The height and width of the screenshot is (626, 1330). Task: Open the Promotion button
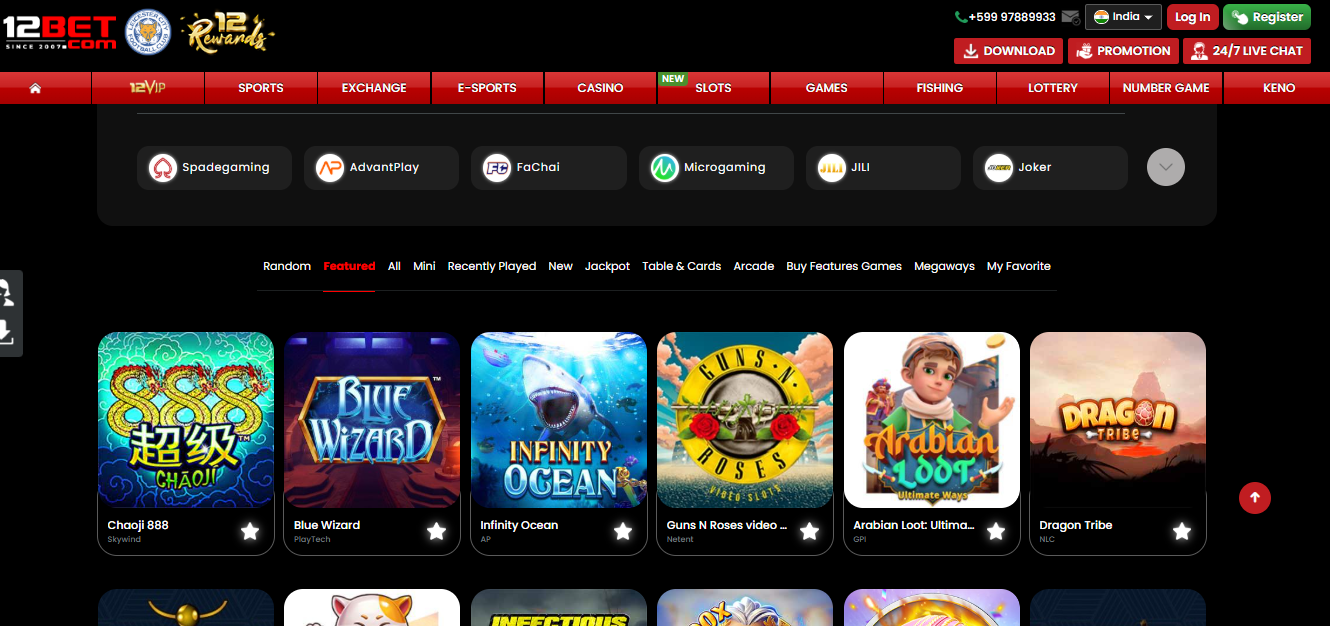tap(1122, 51)
